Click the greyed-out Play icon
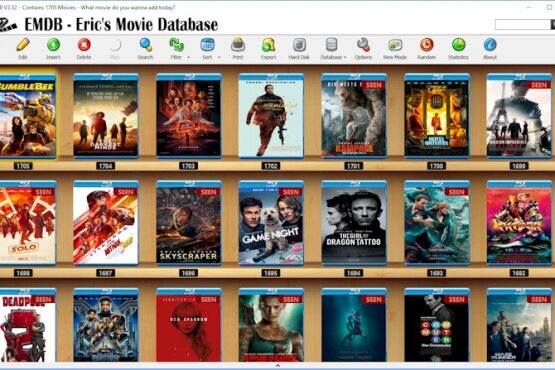555x370 pixels. coord(114,45)
